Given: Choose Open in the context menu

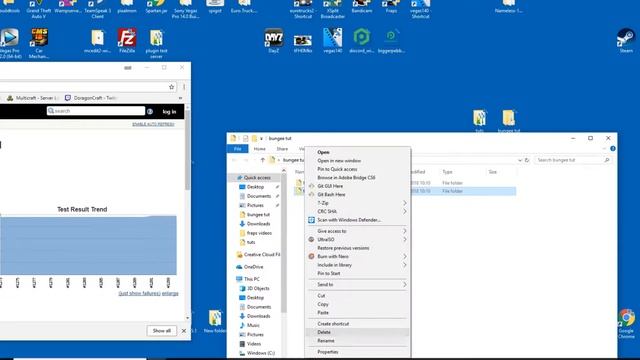Looking at the screenshot, I should tap(323, 152).
